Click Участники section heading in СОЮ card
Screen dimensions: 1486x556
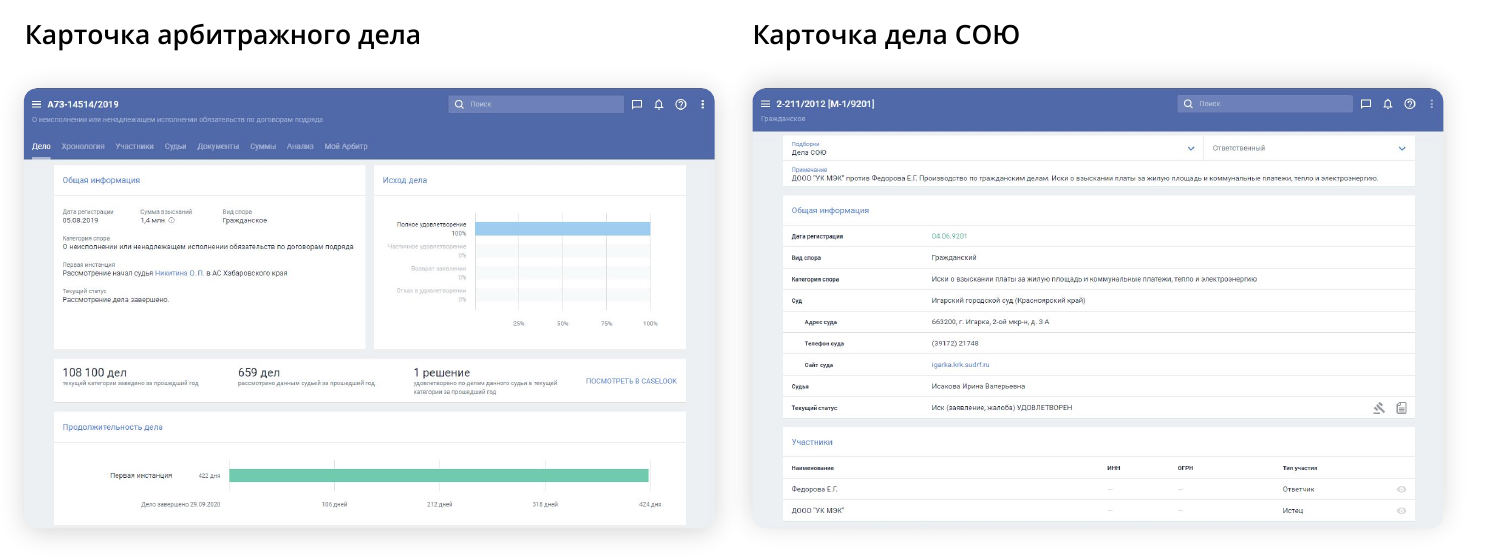[812, 442]
